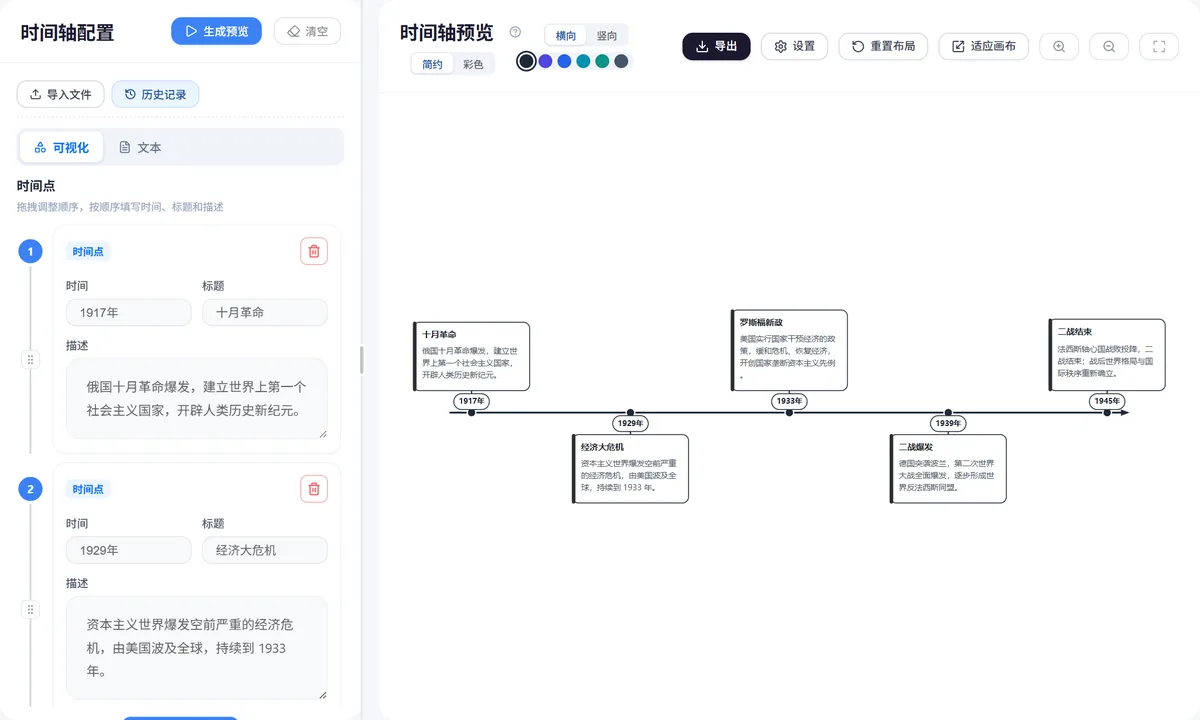Select 简约 simple style
The width and height of the screenshot is (1200, 720).
coord(432,64)
